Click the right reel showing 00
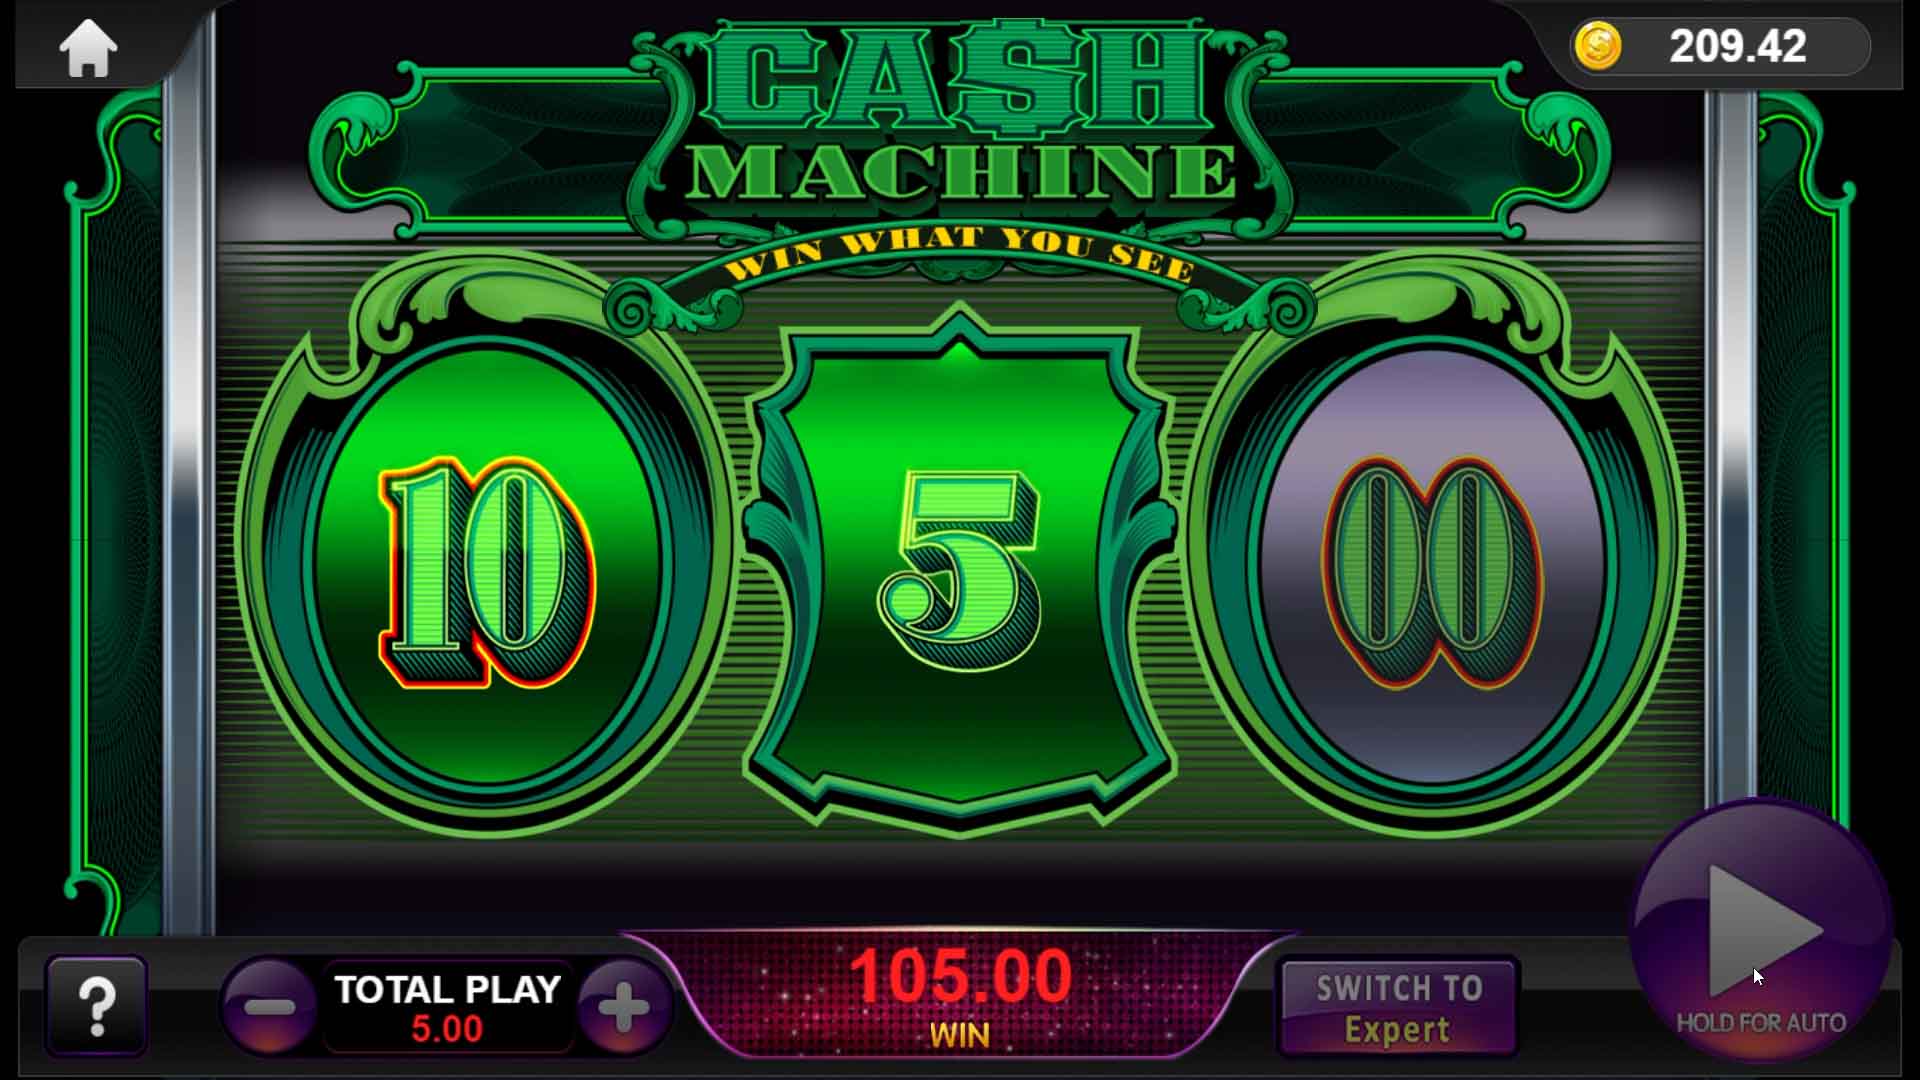1920x1080 pixels. point(1432,570)
